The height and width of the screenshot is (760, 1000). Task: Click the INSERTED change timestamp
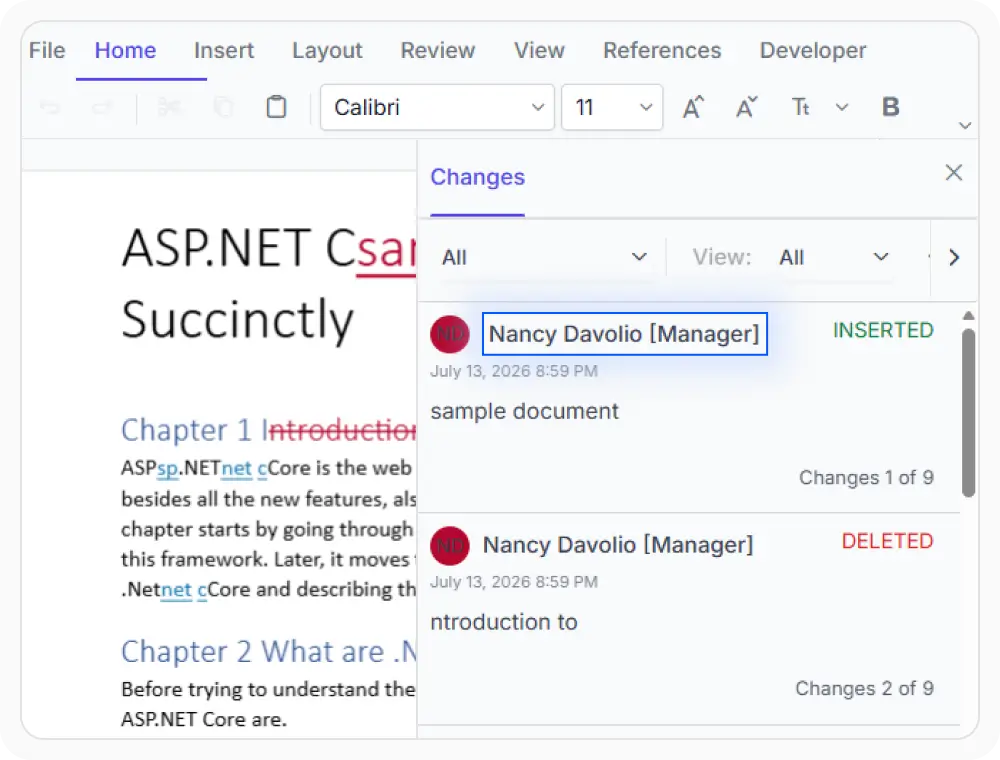514,371
